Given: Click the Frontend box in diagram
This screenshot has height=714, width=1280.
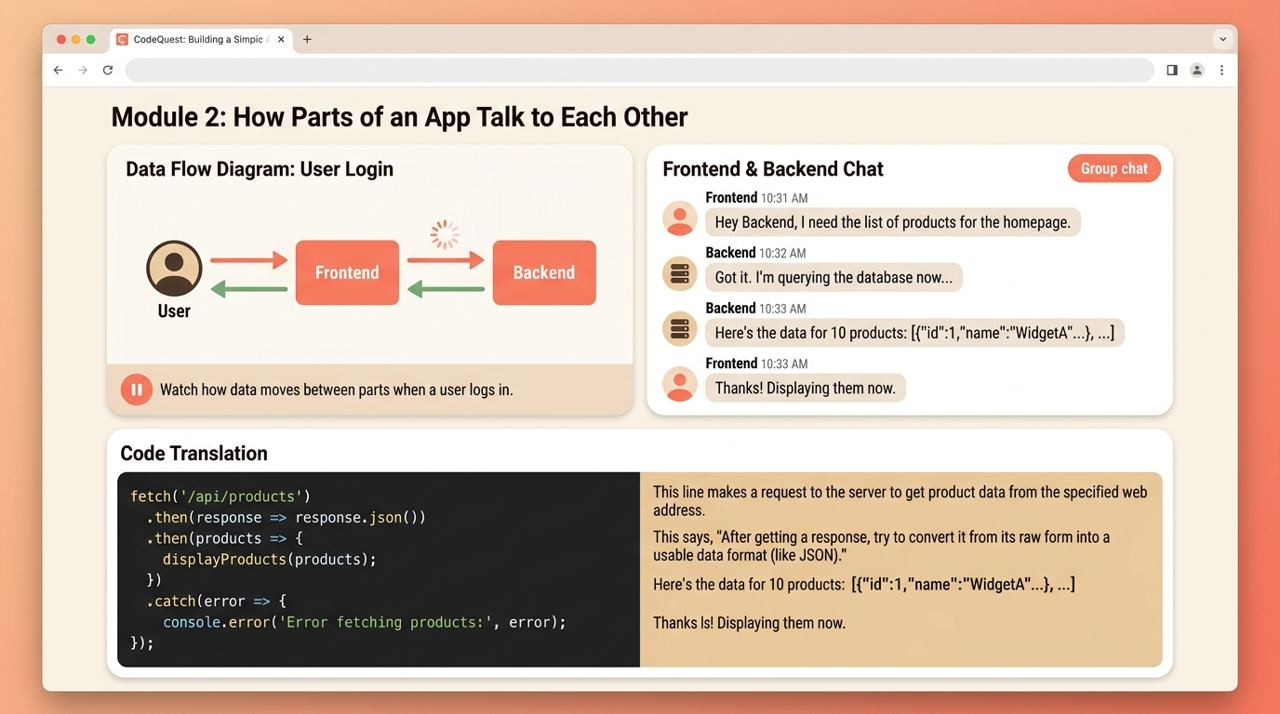Looking at the screenshot, I should pyautogui.click(x=347, y=272).
